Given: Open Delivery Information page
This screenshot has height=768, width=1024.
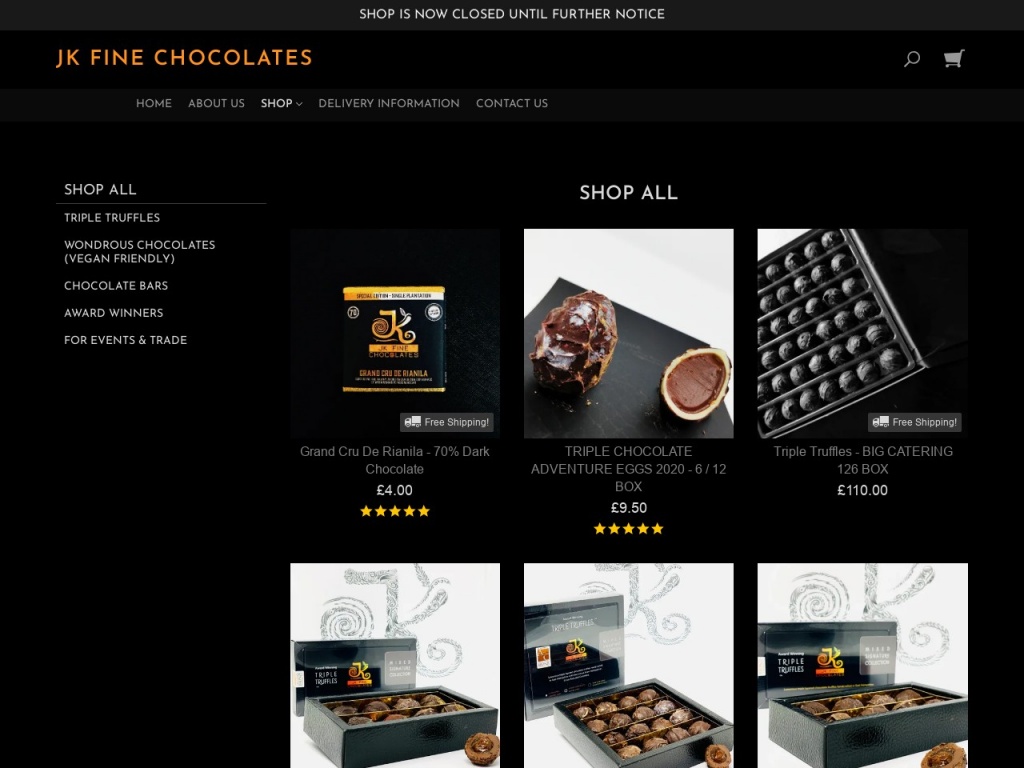Looking at the screenshot, I should pyautogui.click(x=389, y=103).
